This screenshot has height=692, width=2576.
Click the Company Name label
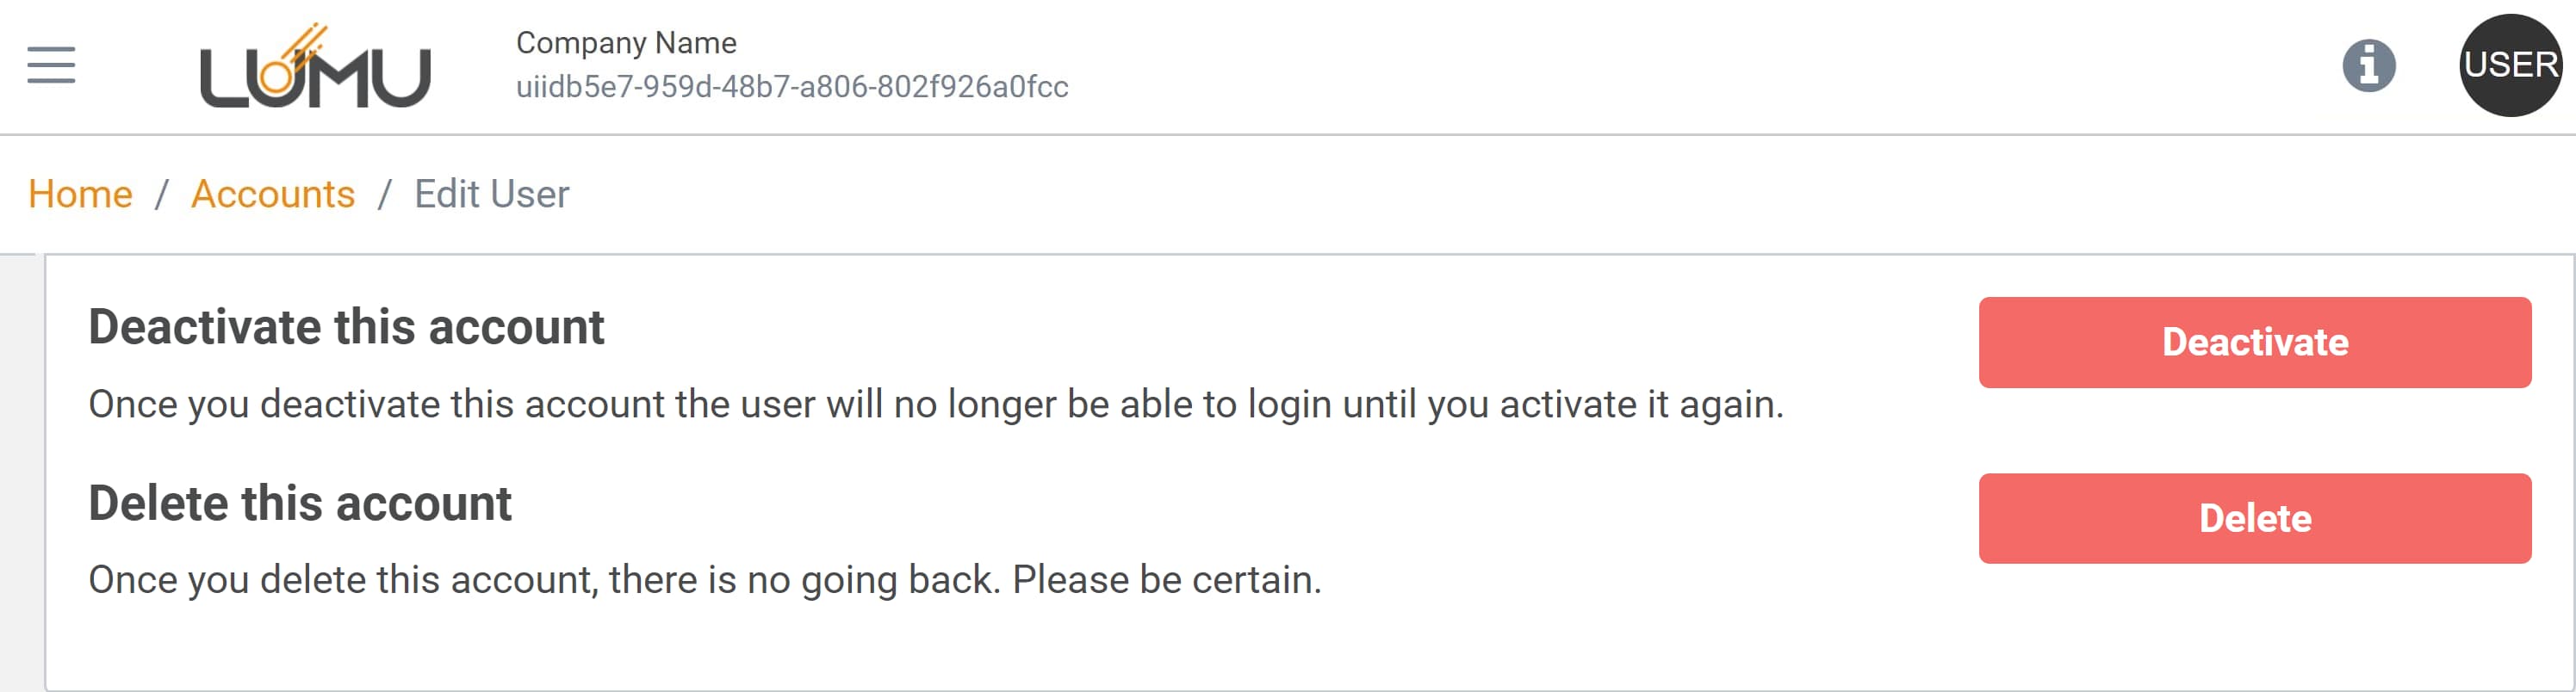point(626,43)
